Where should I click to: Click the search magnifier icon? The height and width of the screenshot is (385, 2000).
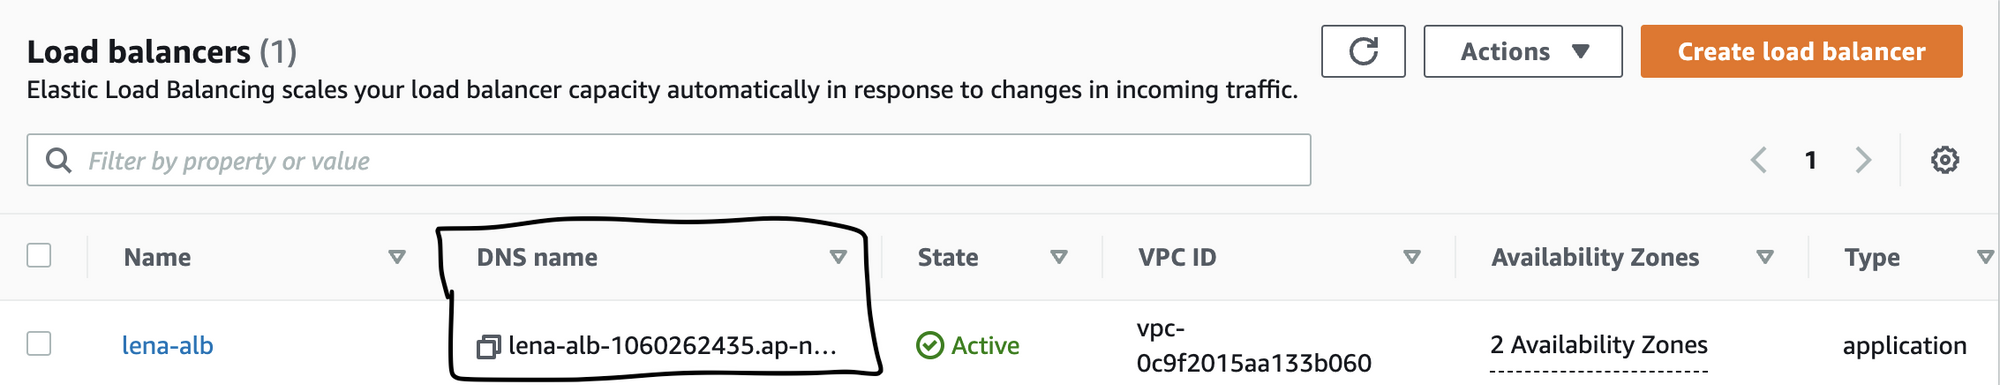(x=59, y=160)
